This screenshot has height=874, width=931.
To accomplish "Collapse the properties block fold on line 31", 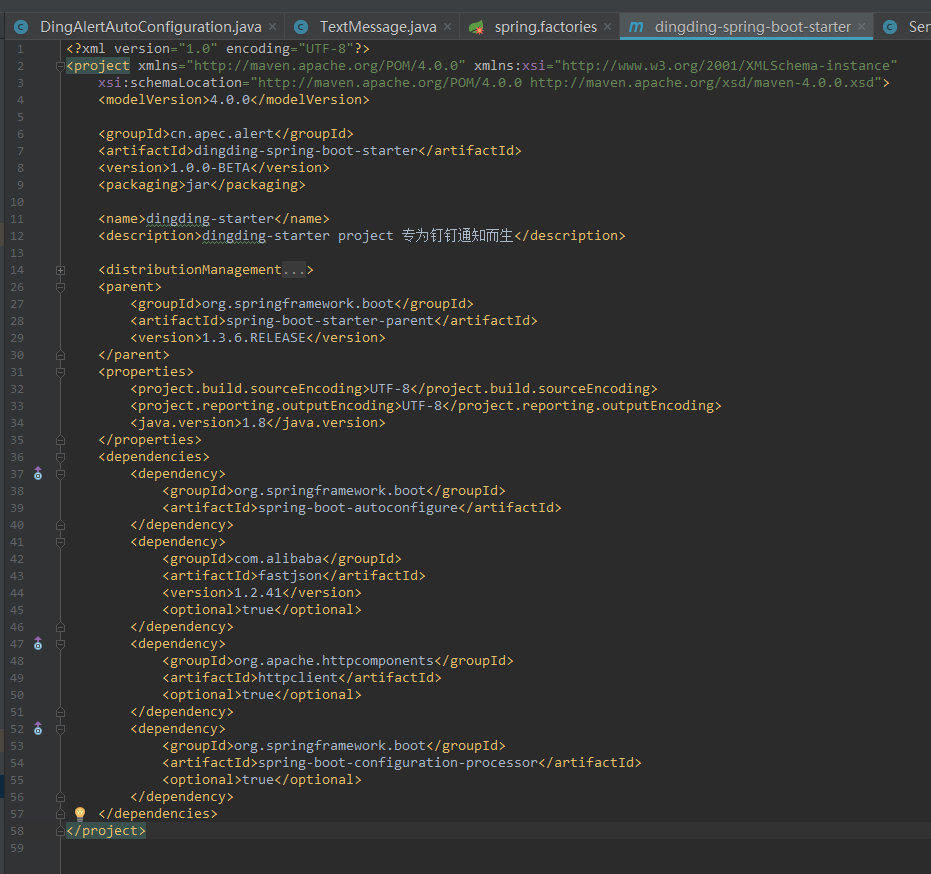I will (61, 372).
